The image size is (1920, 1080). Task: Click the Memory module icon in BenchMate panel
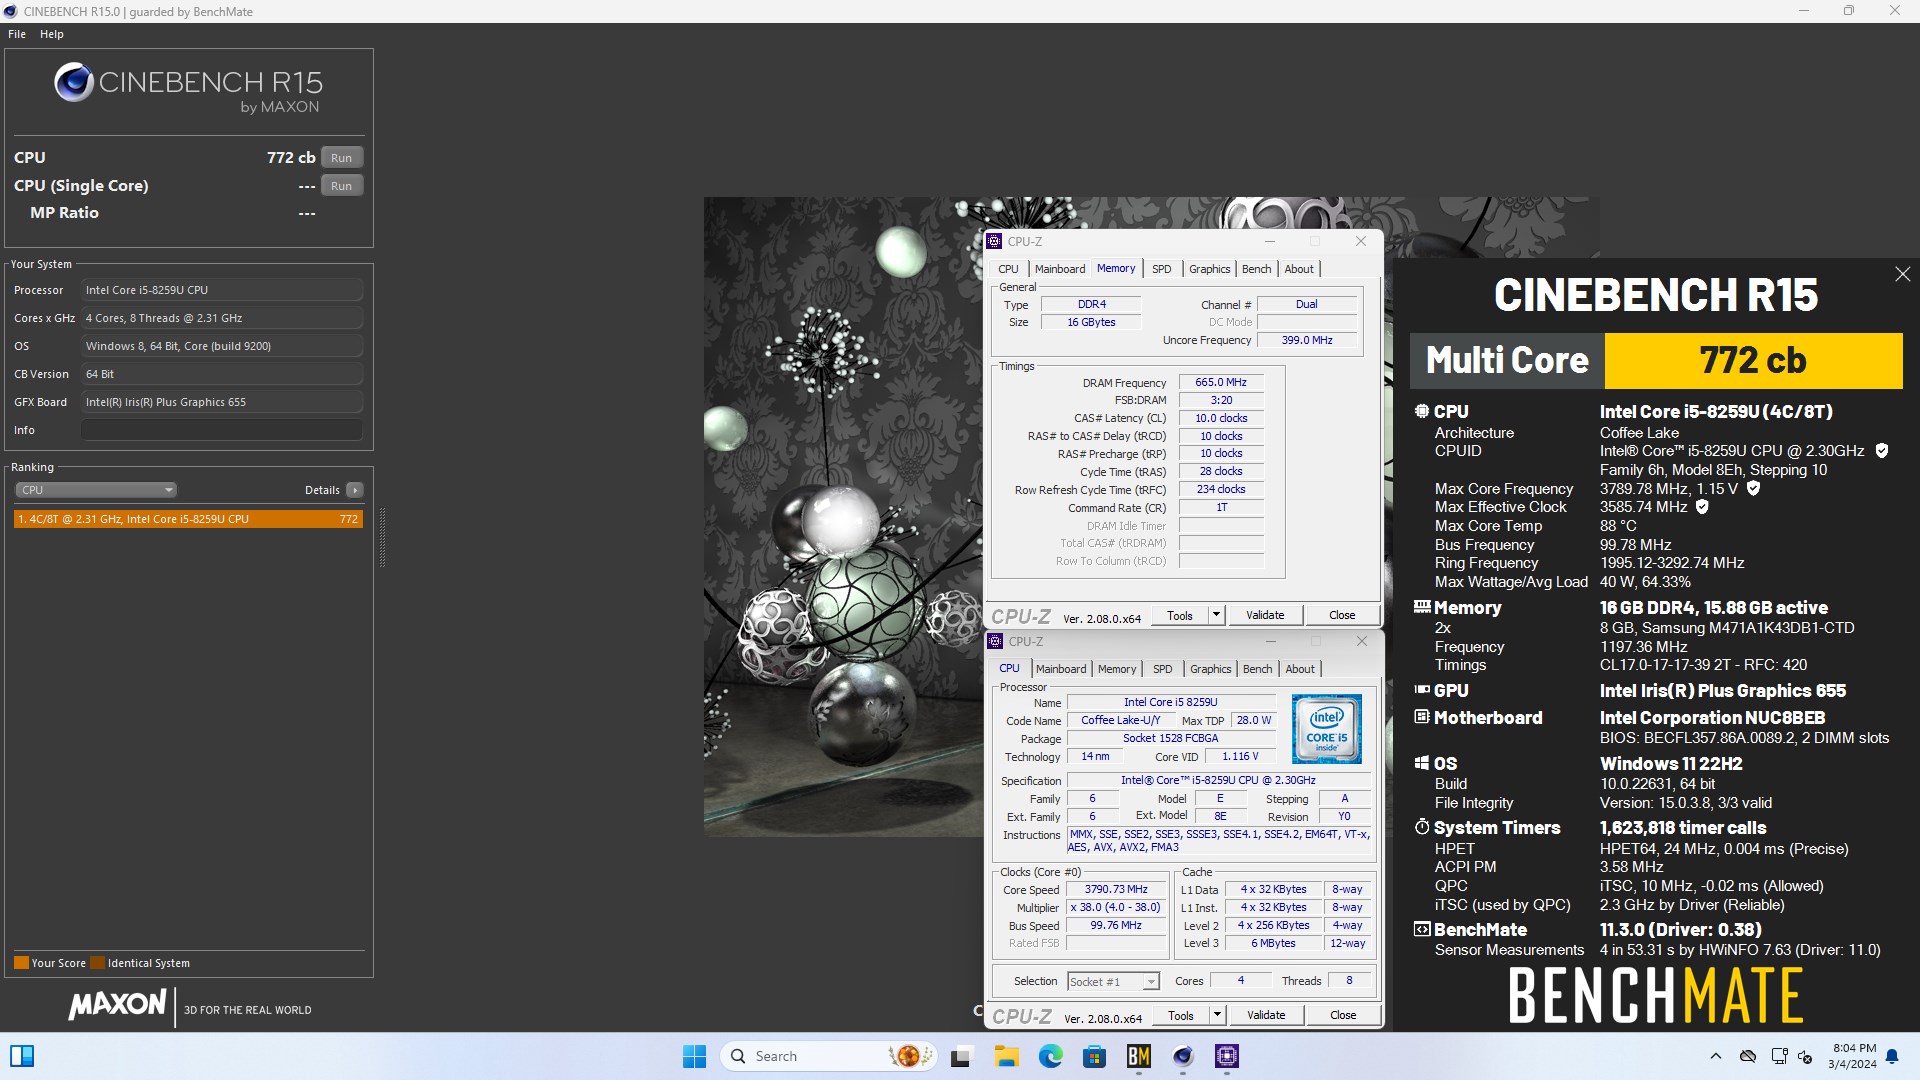1422,606
